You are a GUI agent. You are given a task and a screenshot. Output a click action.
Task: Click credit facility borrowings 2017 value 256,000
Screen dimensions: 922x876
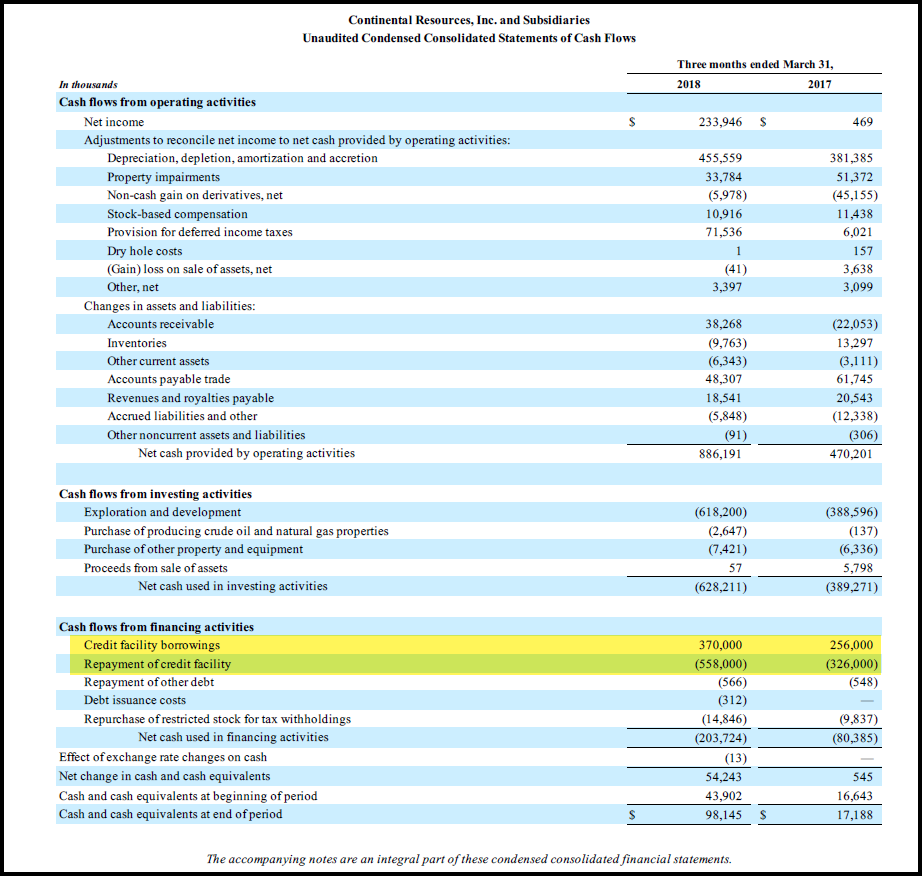(851, 645)
